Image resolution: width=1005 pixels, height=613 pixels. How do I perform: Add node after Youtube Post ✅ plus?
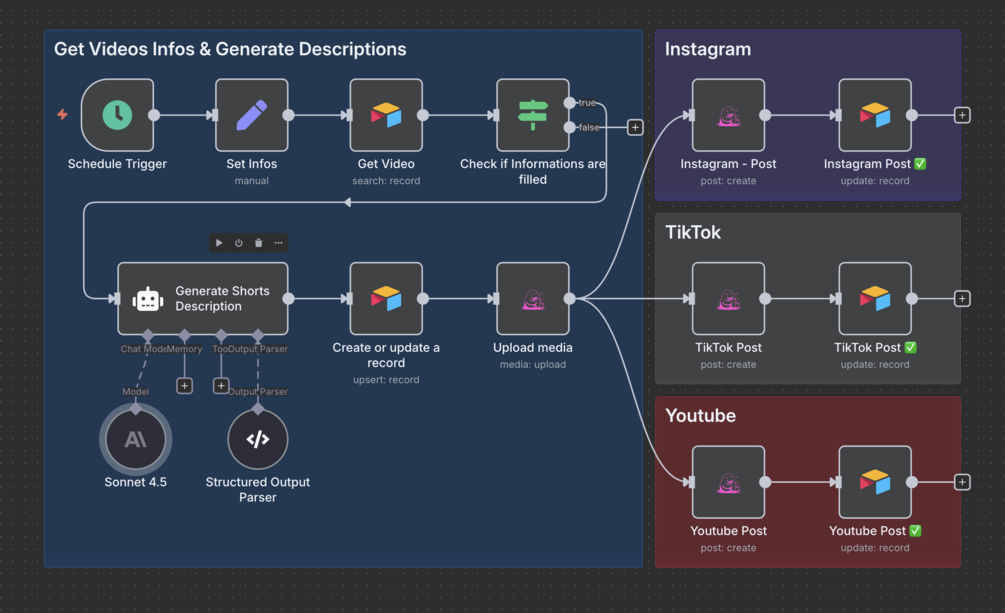pos(962,482)
